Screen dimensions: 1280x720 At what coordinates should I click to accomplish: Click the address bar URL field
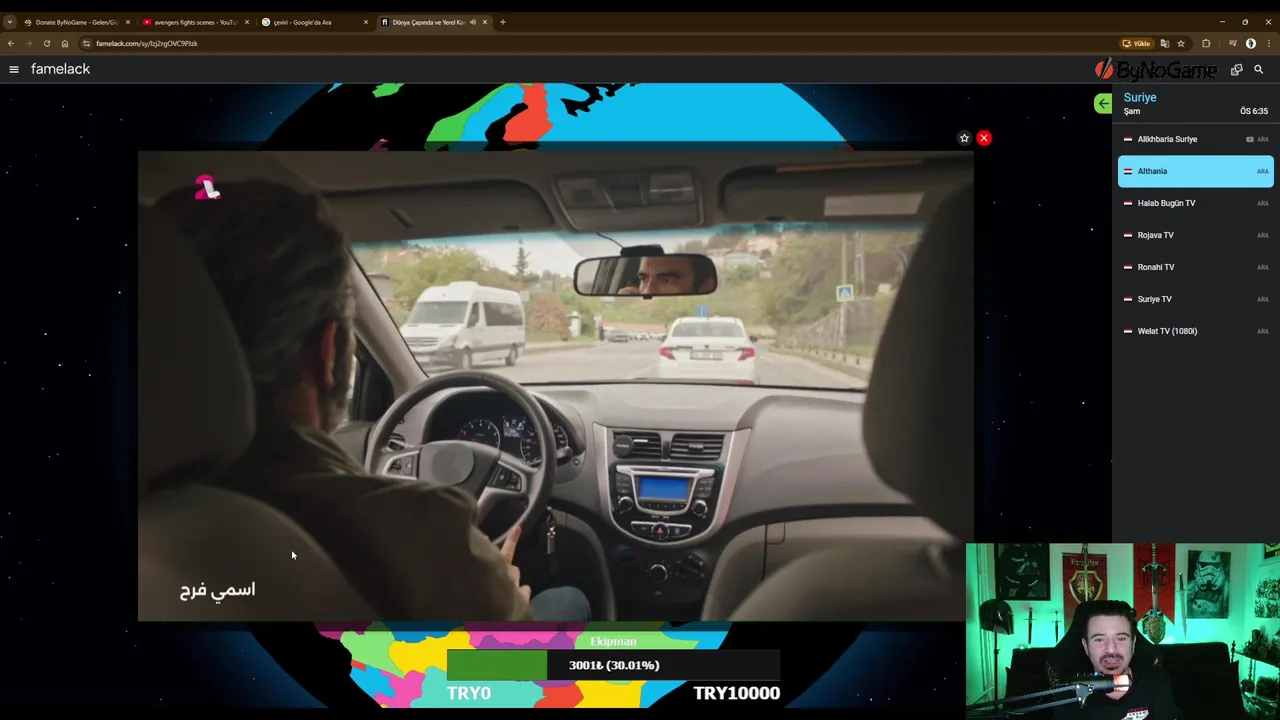600,43
